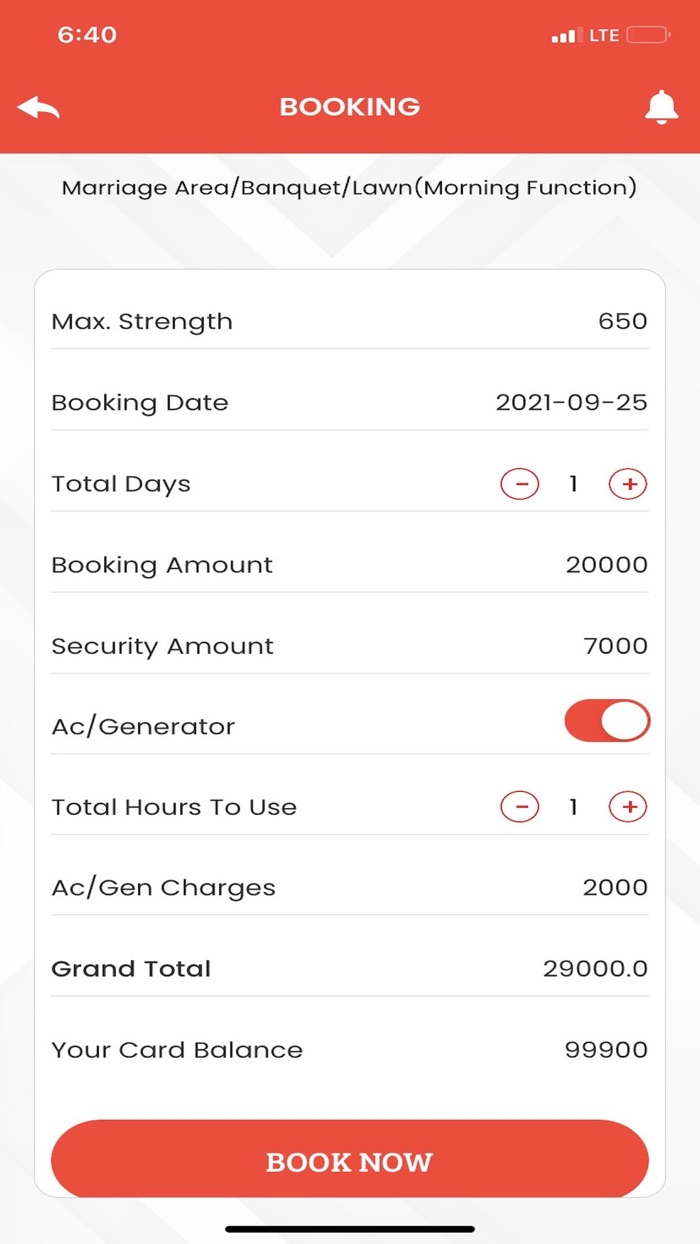Tap Your Card Balance 99900 value
This screenshot has height=1244, width=700.
[x=606, y=1050]
